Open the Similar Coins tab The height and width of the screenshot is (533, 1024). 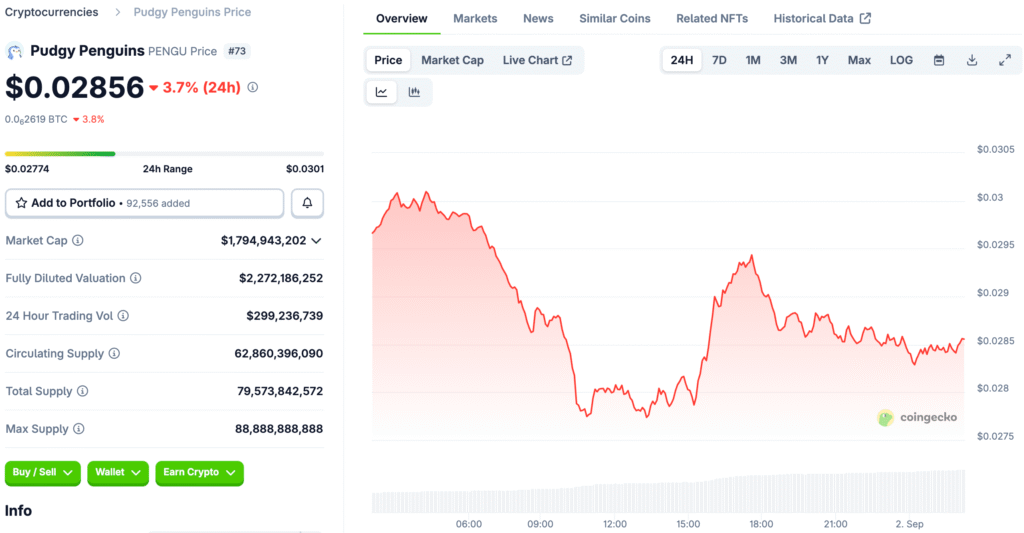pyautogui.click(x=614, y=18)
